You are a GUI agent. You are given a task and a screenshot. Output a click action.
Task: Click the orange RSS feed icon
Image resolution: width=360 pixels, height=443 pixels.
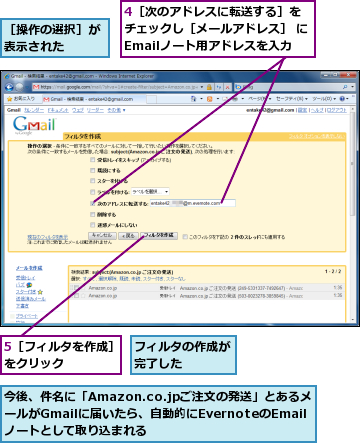(210, 99)
